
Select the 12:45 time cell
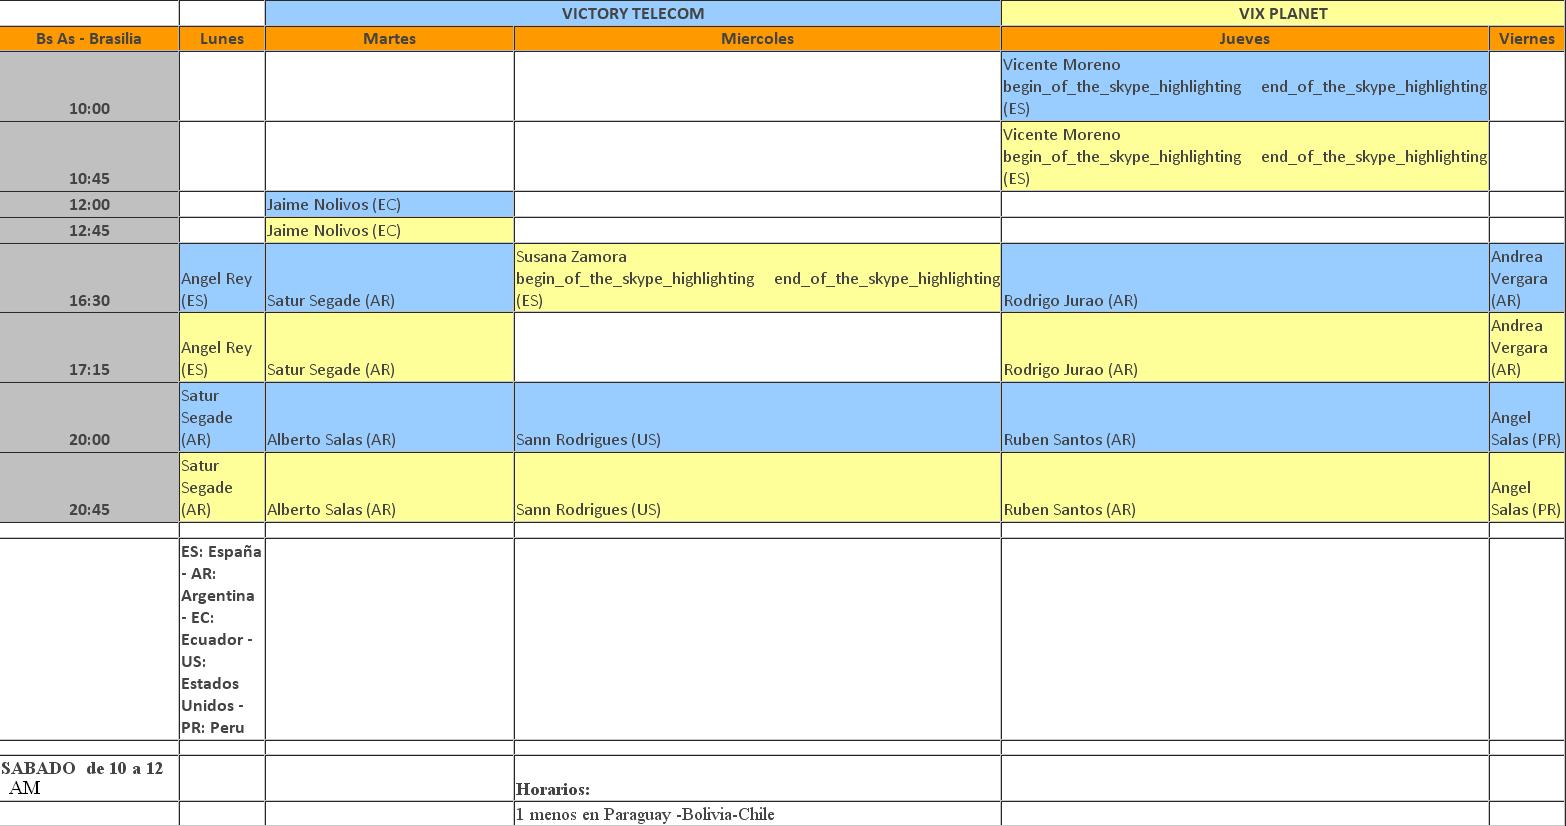click(89, 230)
